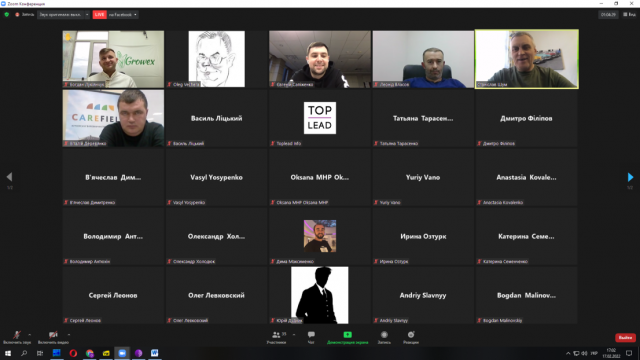
Task: Open Microsoft Word from taskbar
Action: coord(155,353)
